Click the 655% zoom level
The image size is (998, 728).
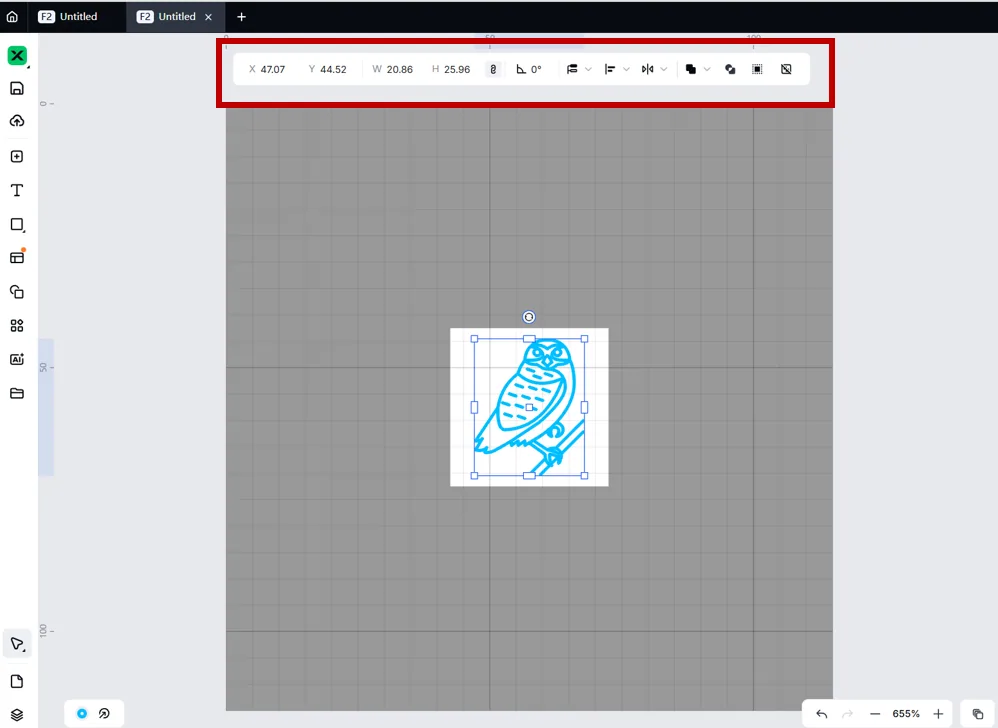click(x=906, y=714)
